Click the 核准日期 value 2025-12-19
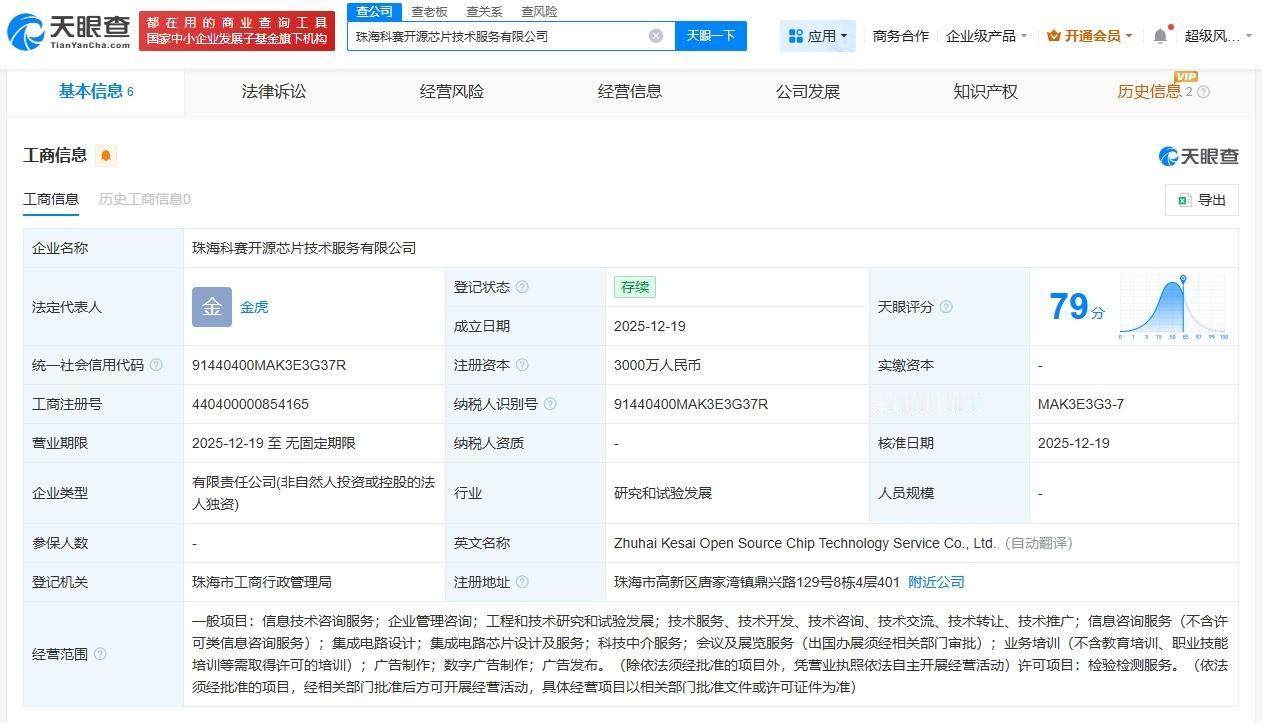The width and height of the screenshot is (1262, 723). pos(1074,443)
